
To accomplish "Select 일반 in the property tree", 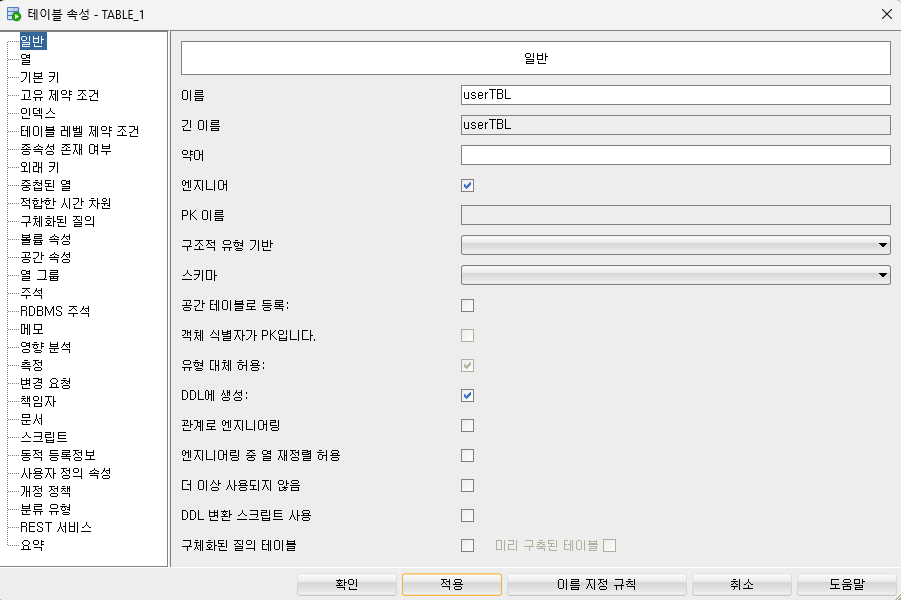I will [32, 41].
